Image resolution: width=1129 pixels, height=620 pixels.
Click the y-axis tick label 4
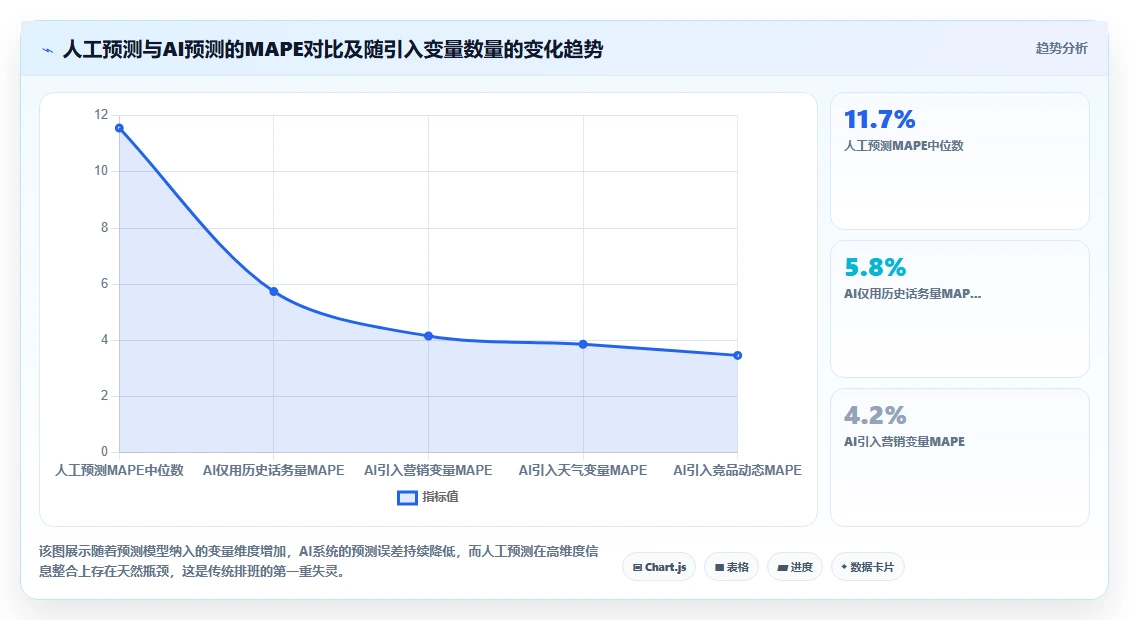(x=104, y=339)
